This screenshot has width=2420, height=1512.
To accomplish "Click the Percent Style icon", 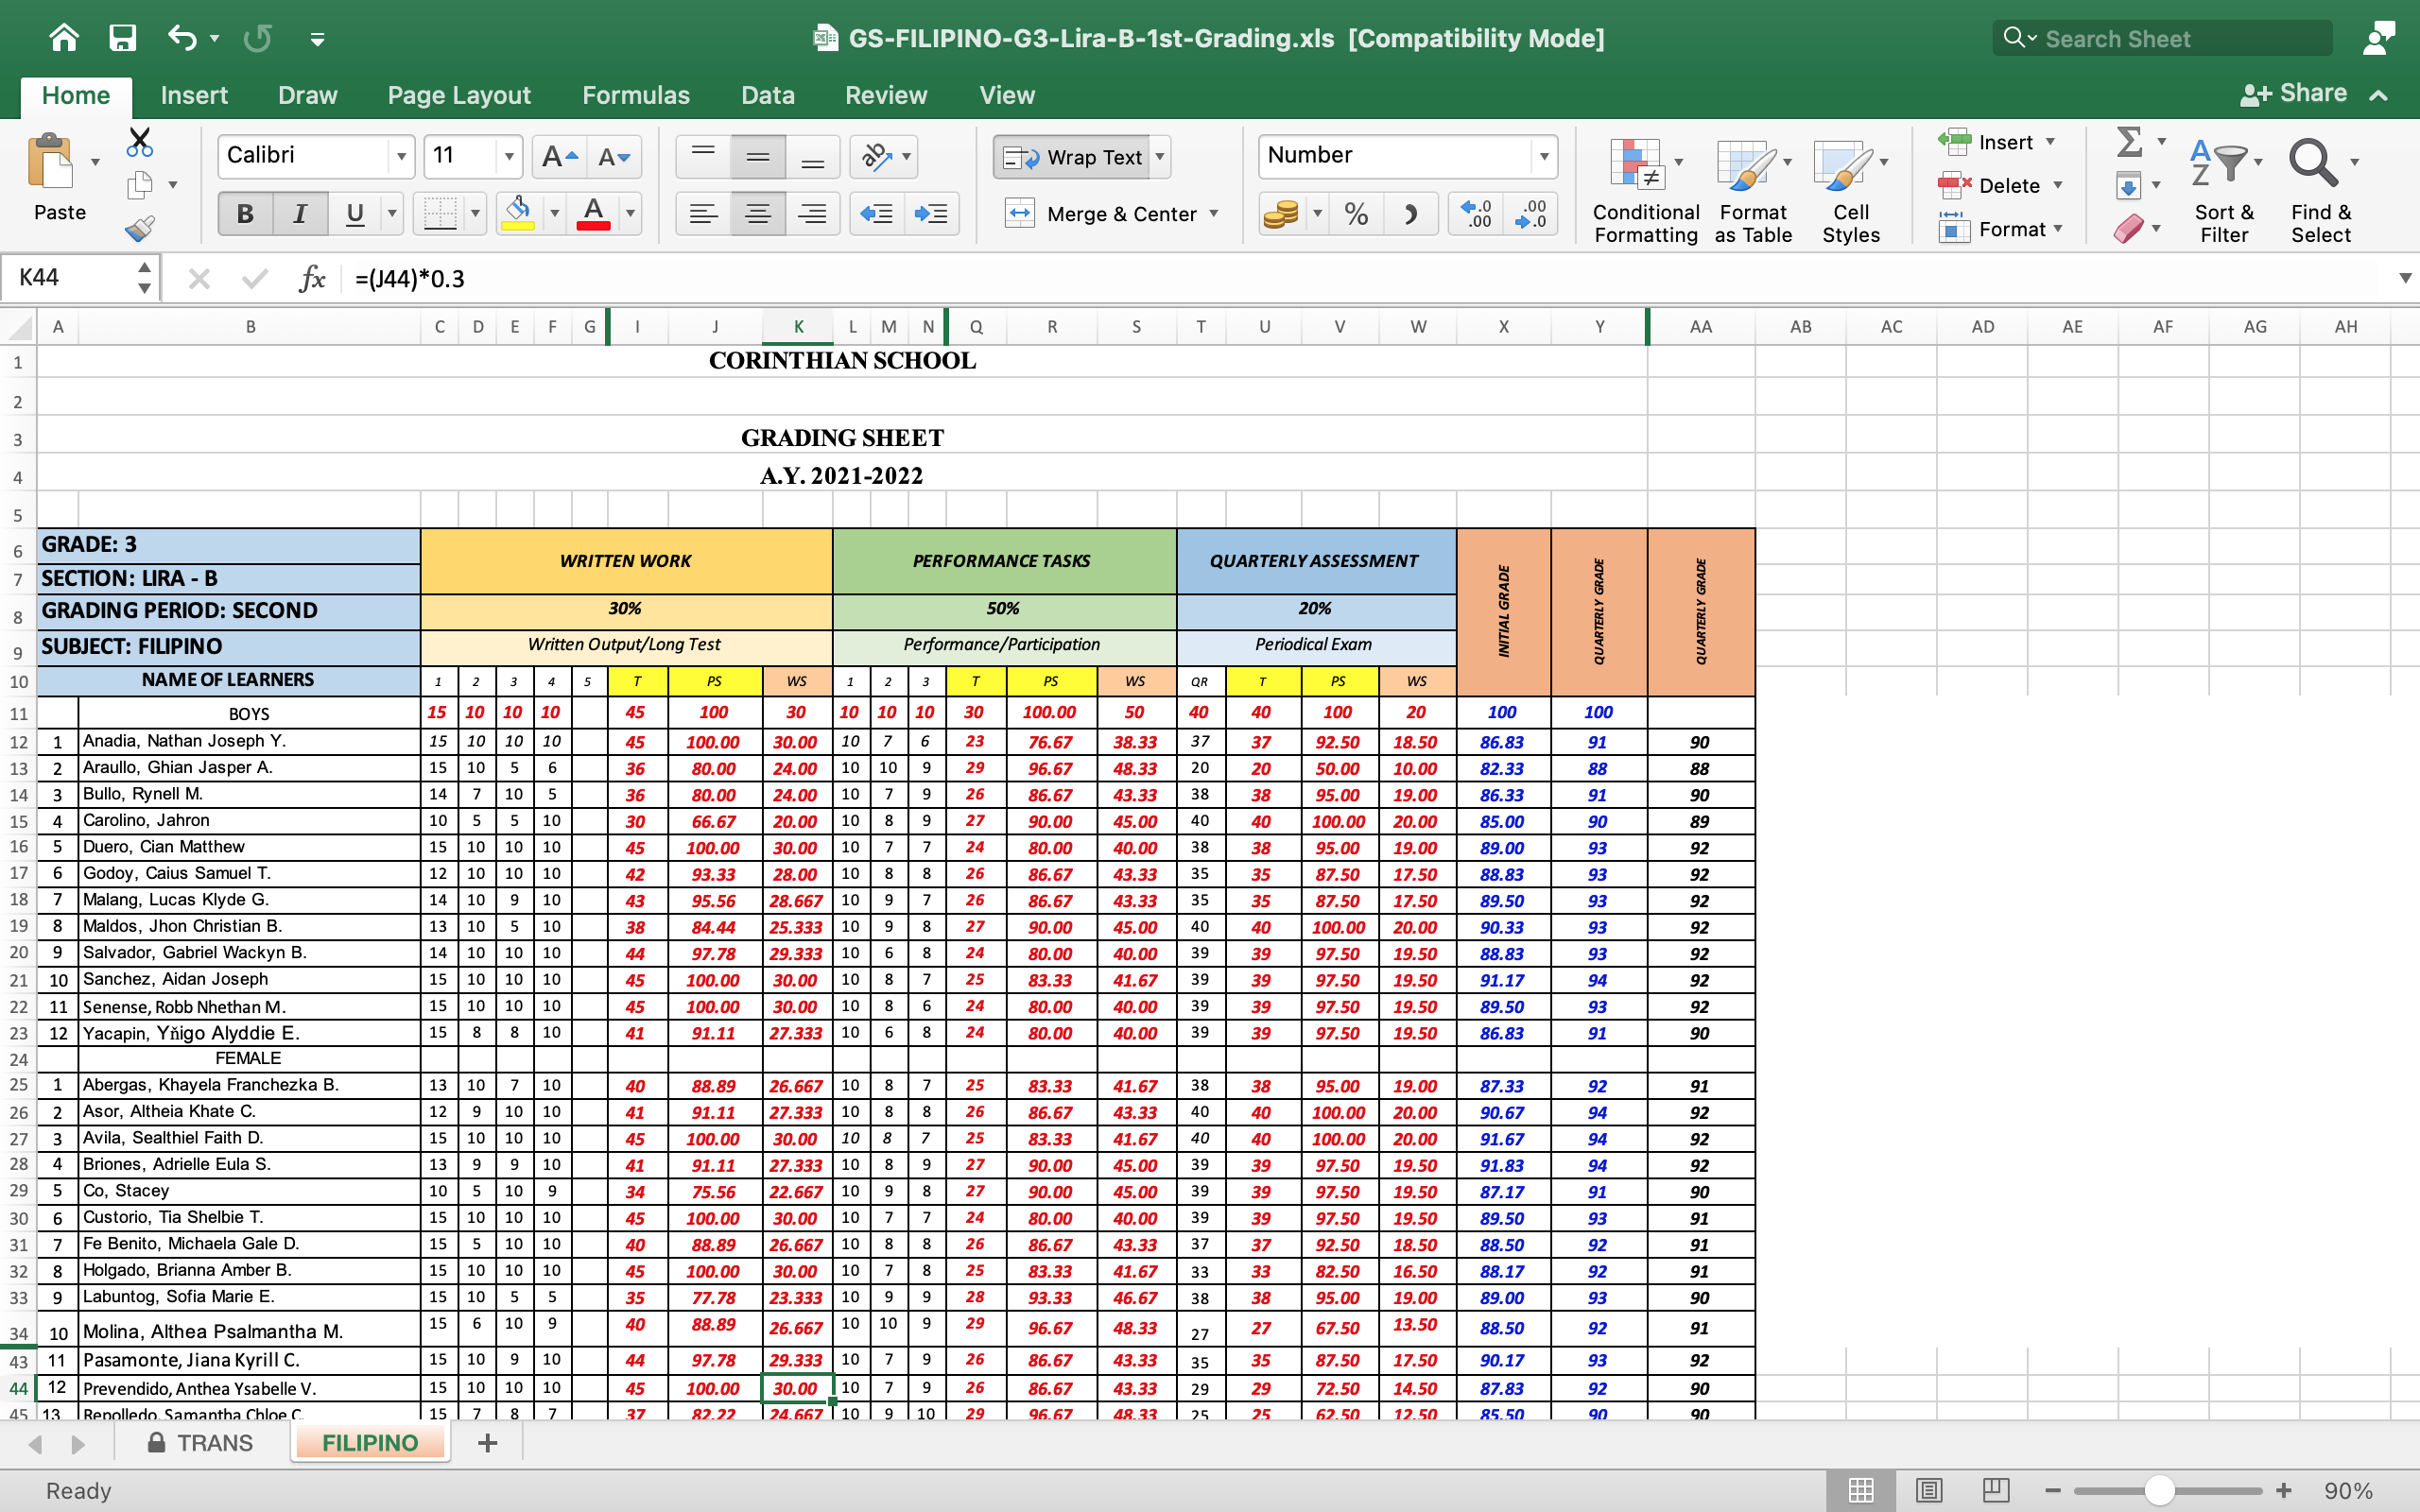I will click(1356, 214).
